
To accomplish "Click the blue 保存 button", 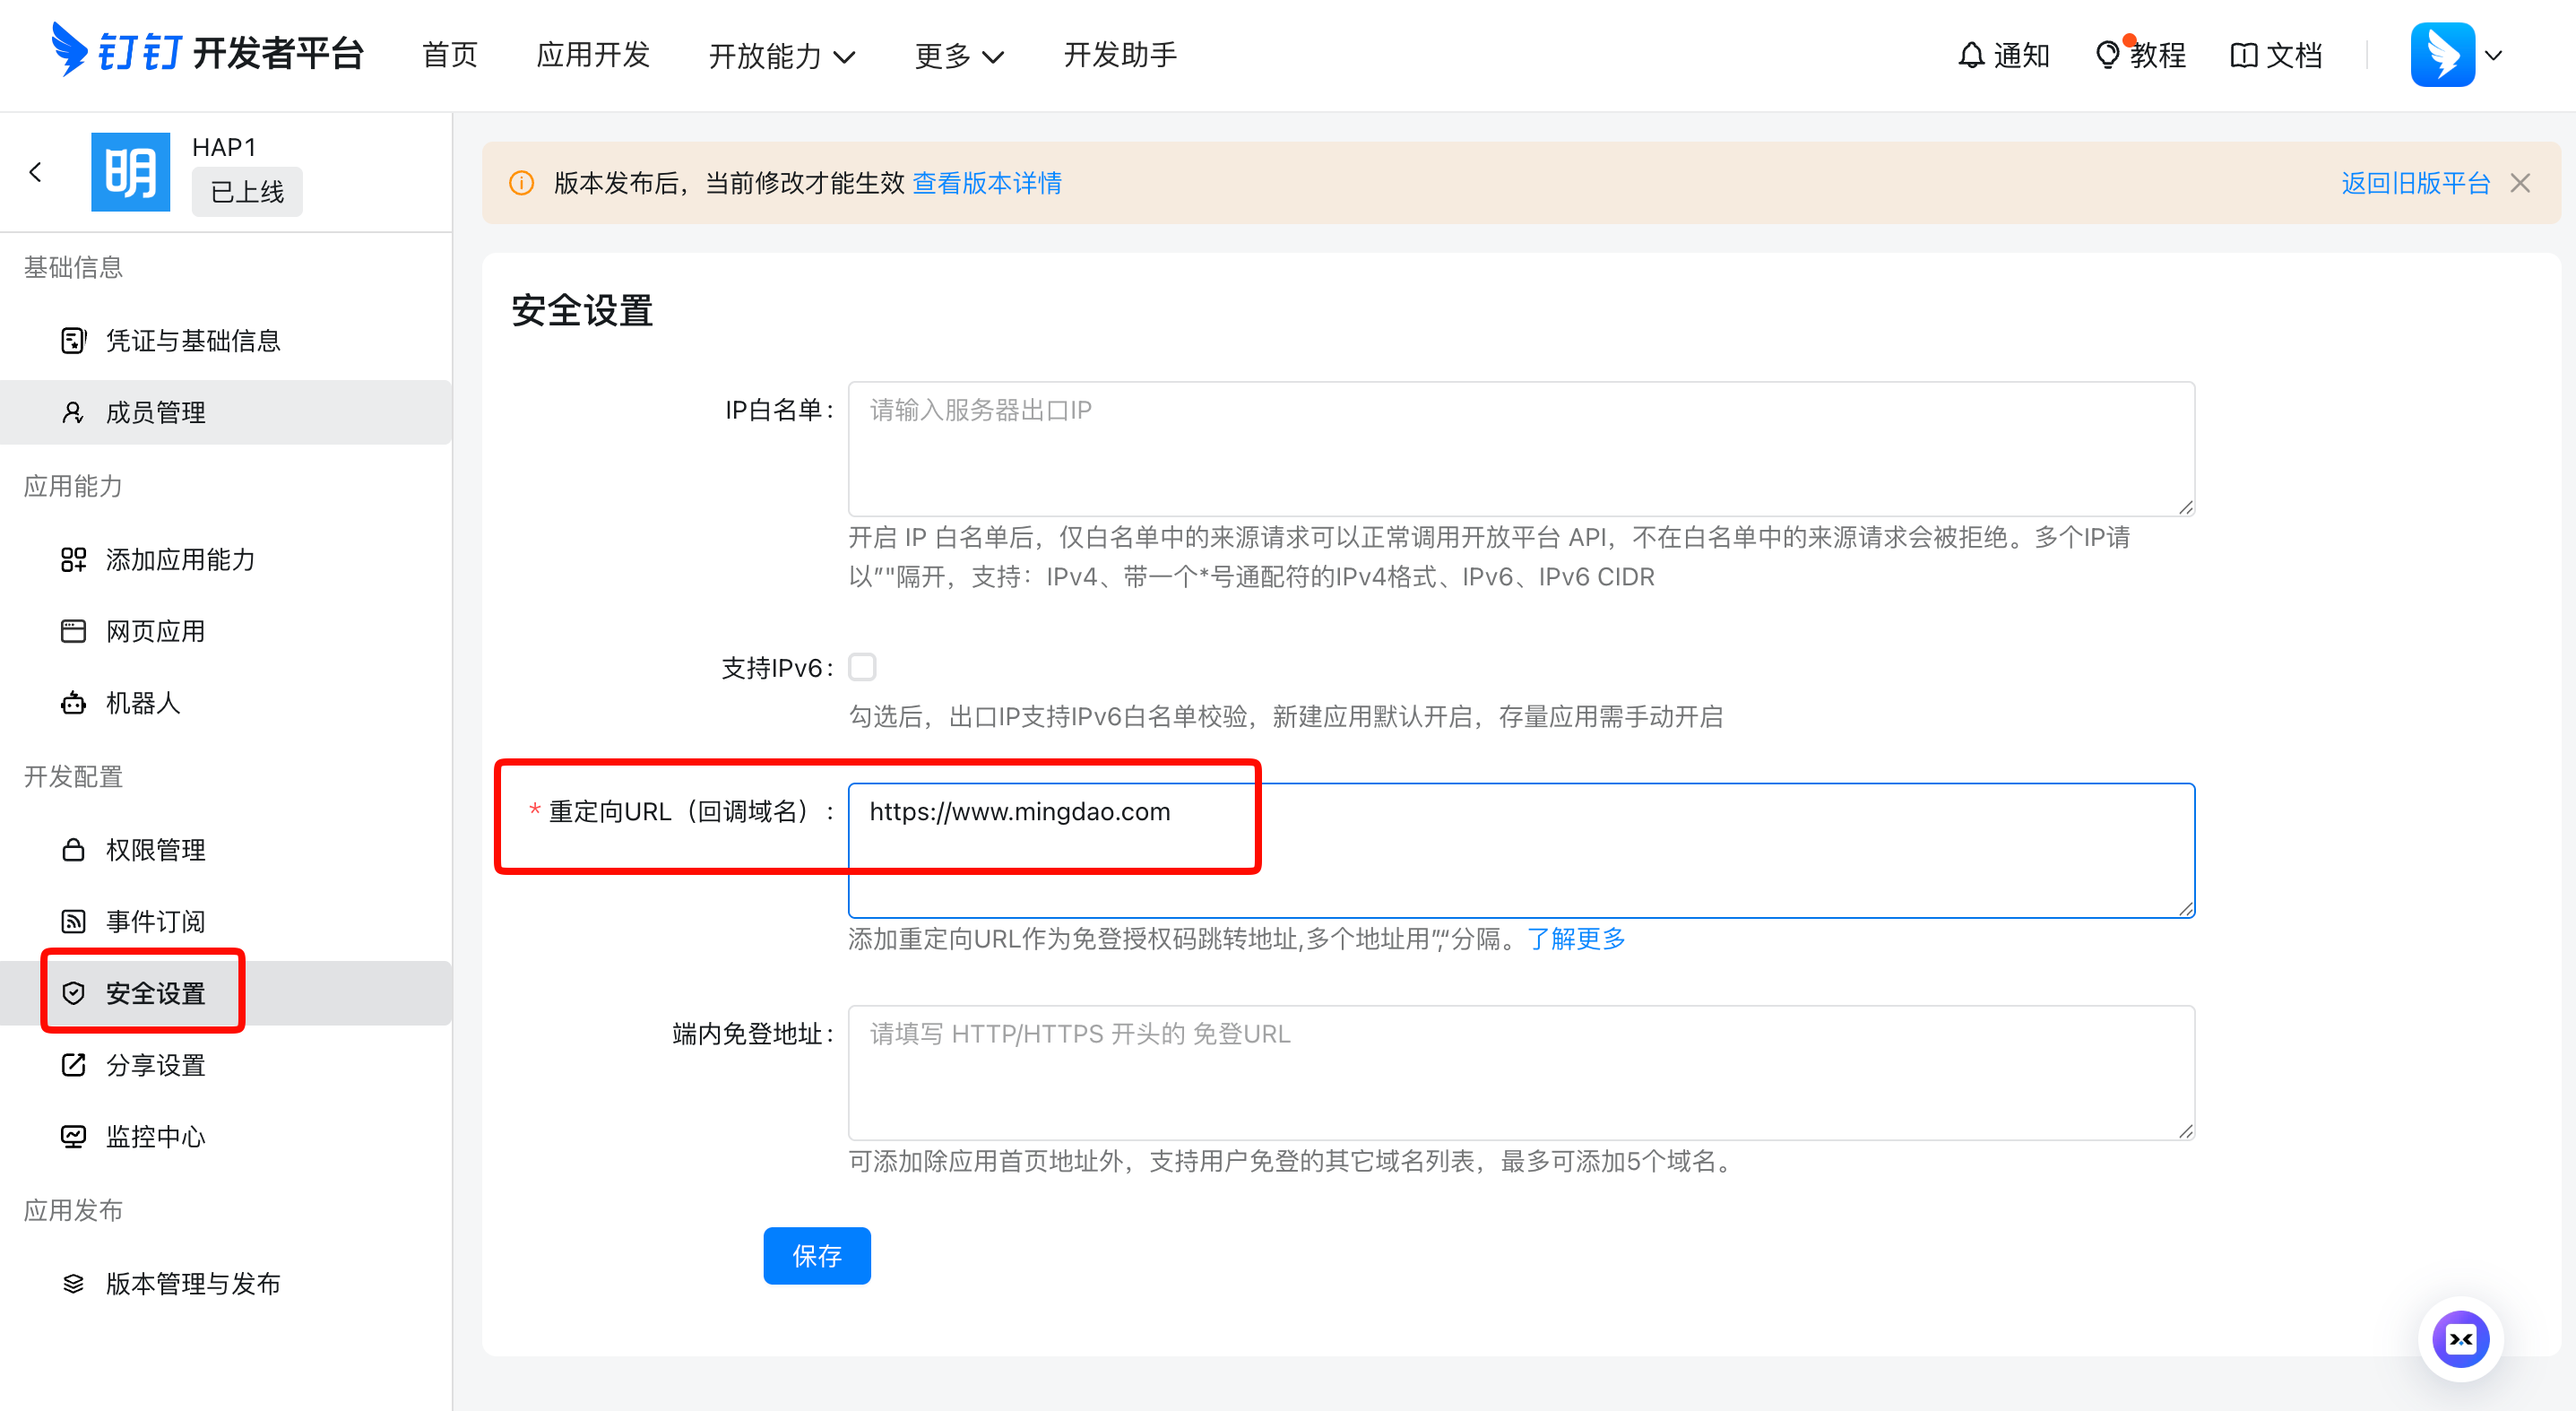I will click(816, 1256).
